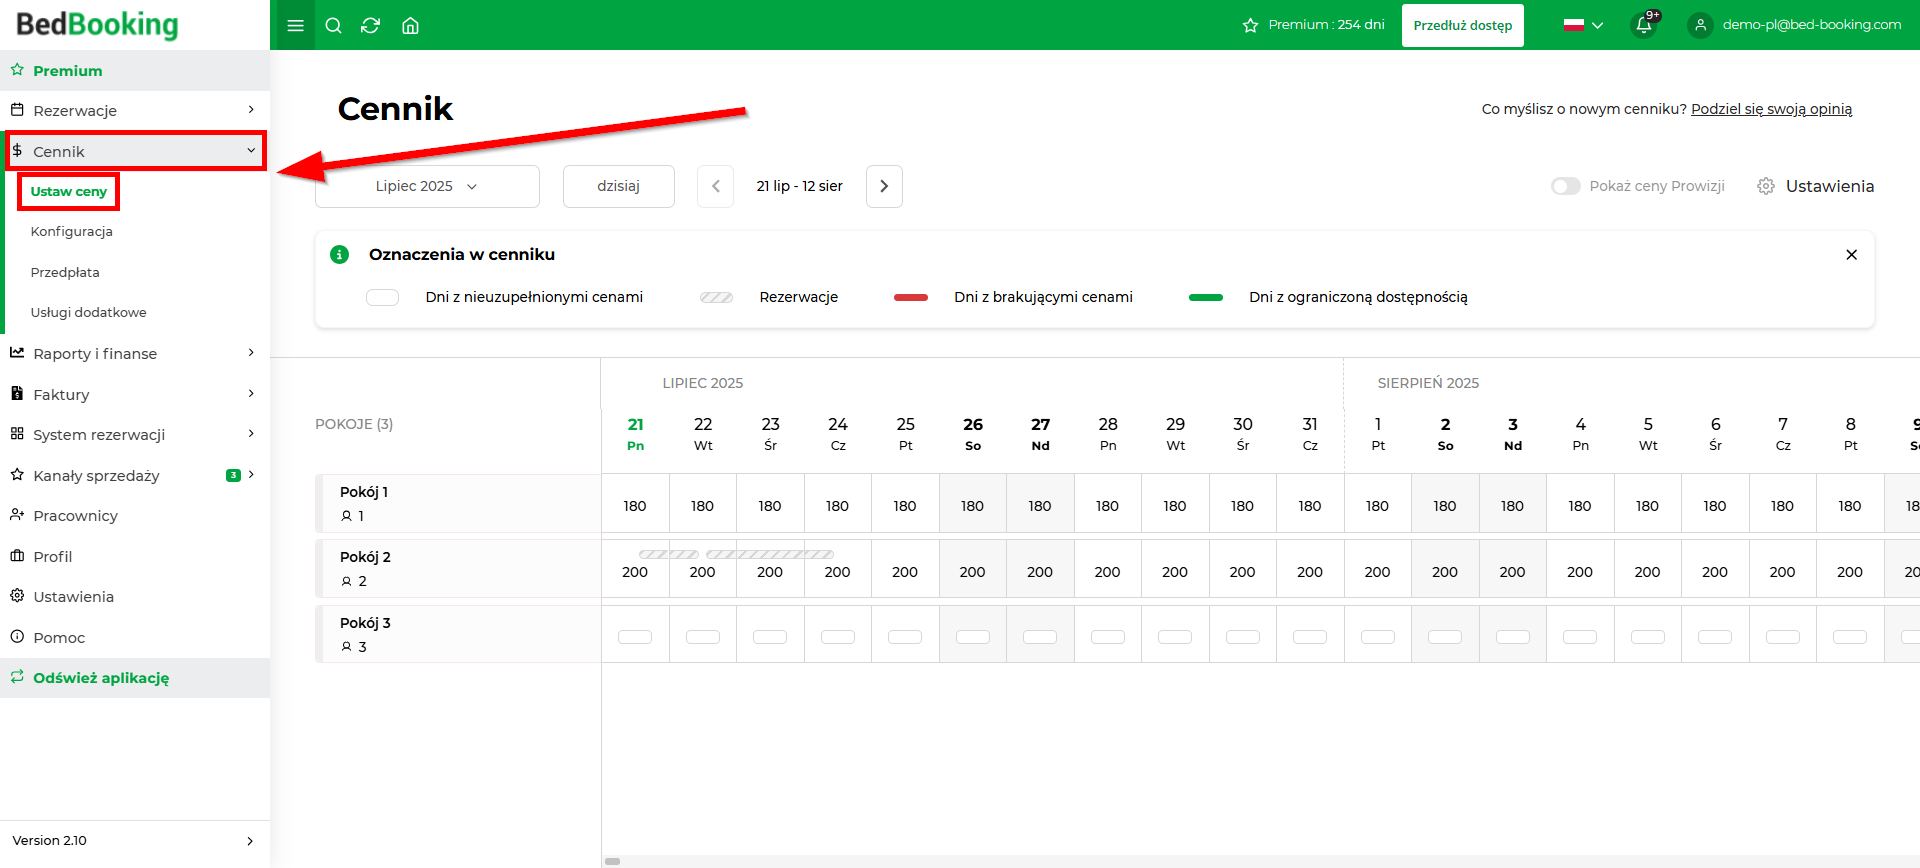Expand the Version 2.10 chevron

coord(250,841)
